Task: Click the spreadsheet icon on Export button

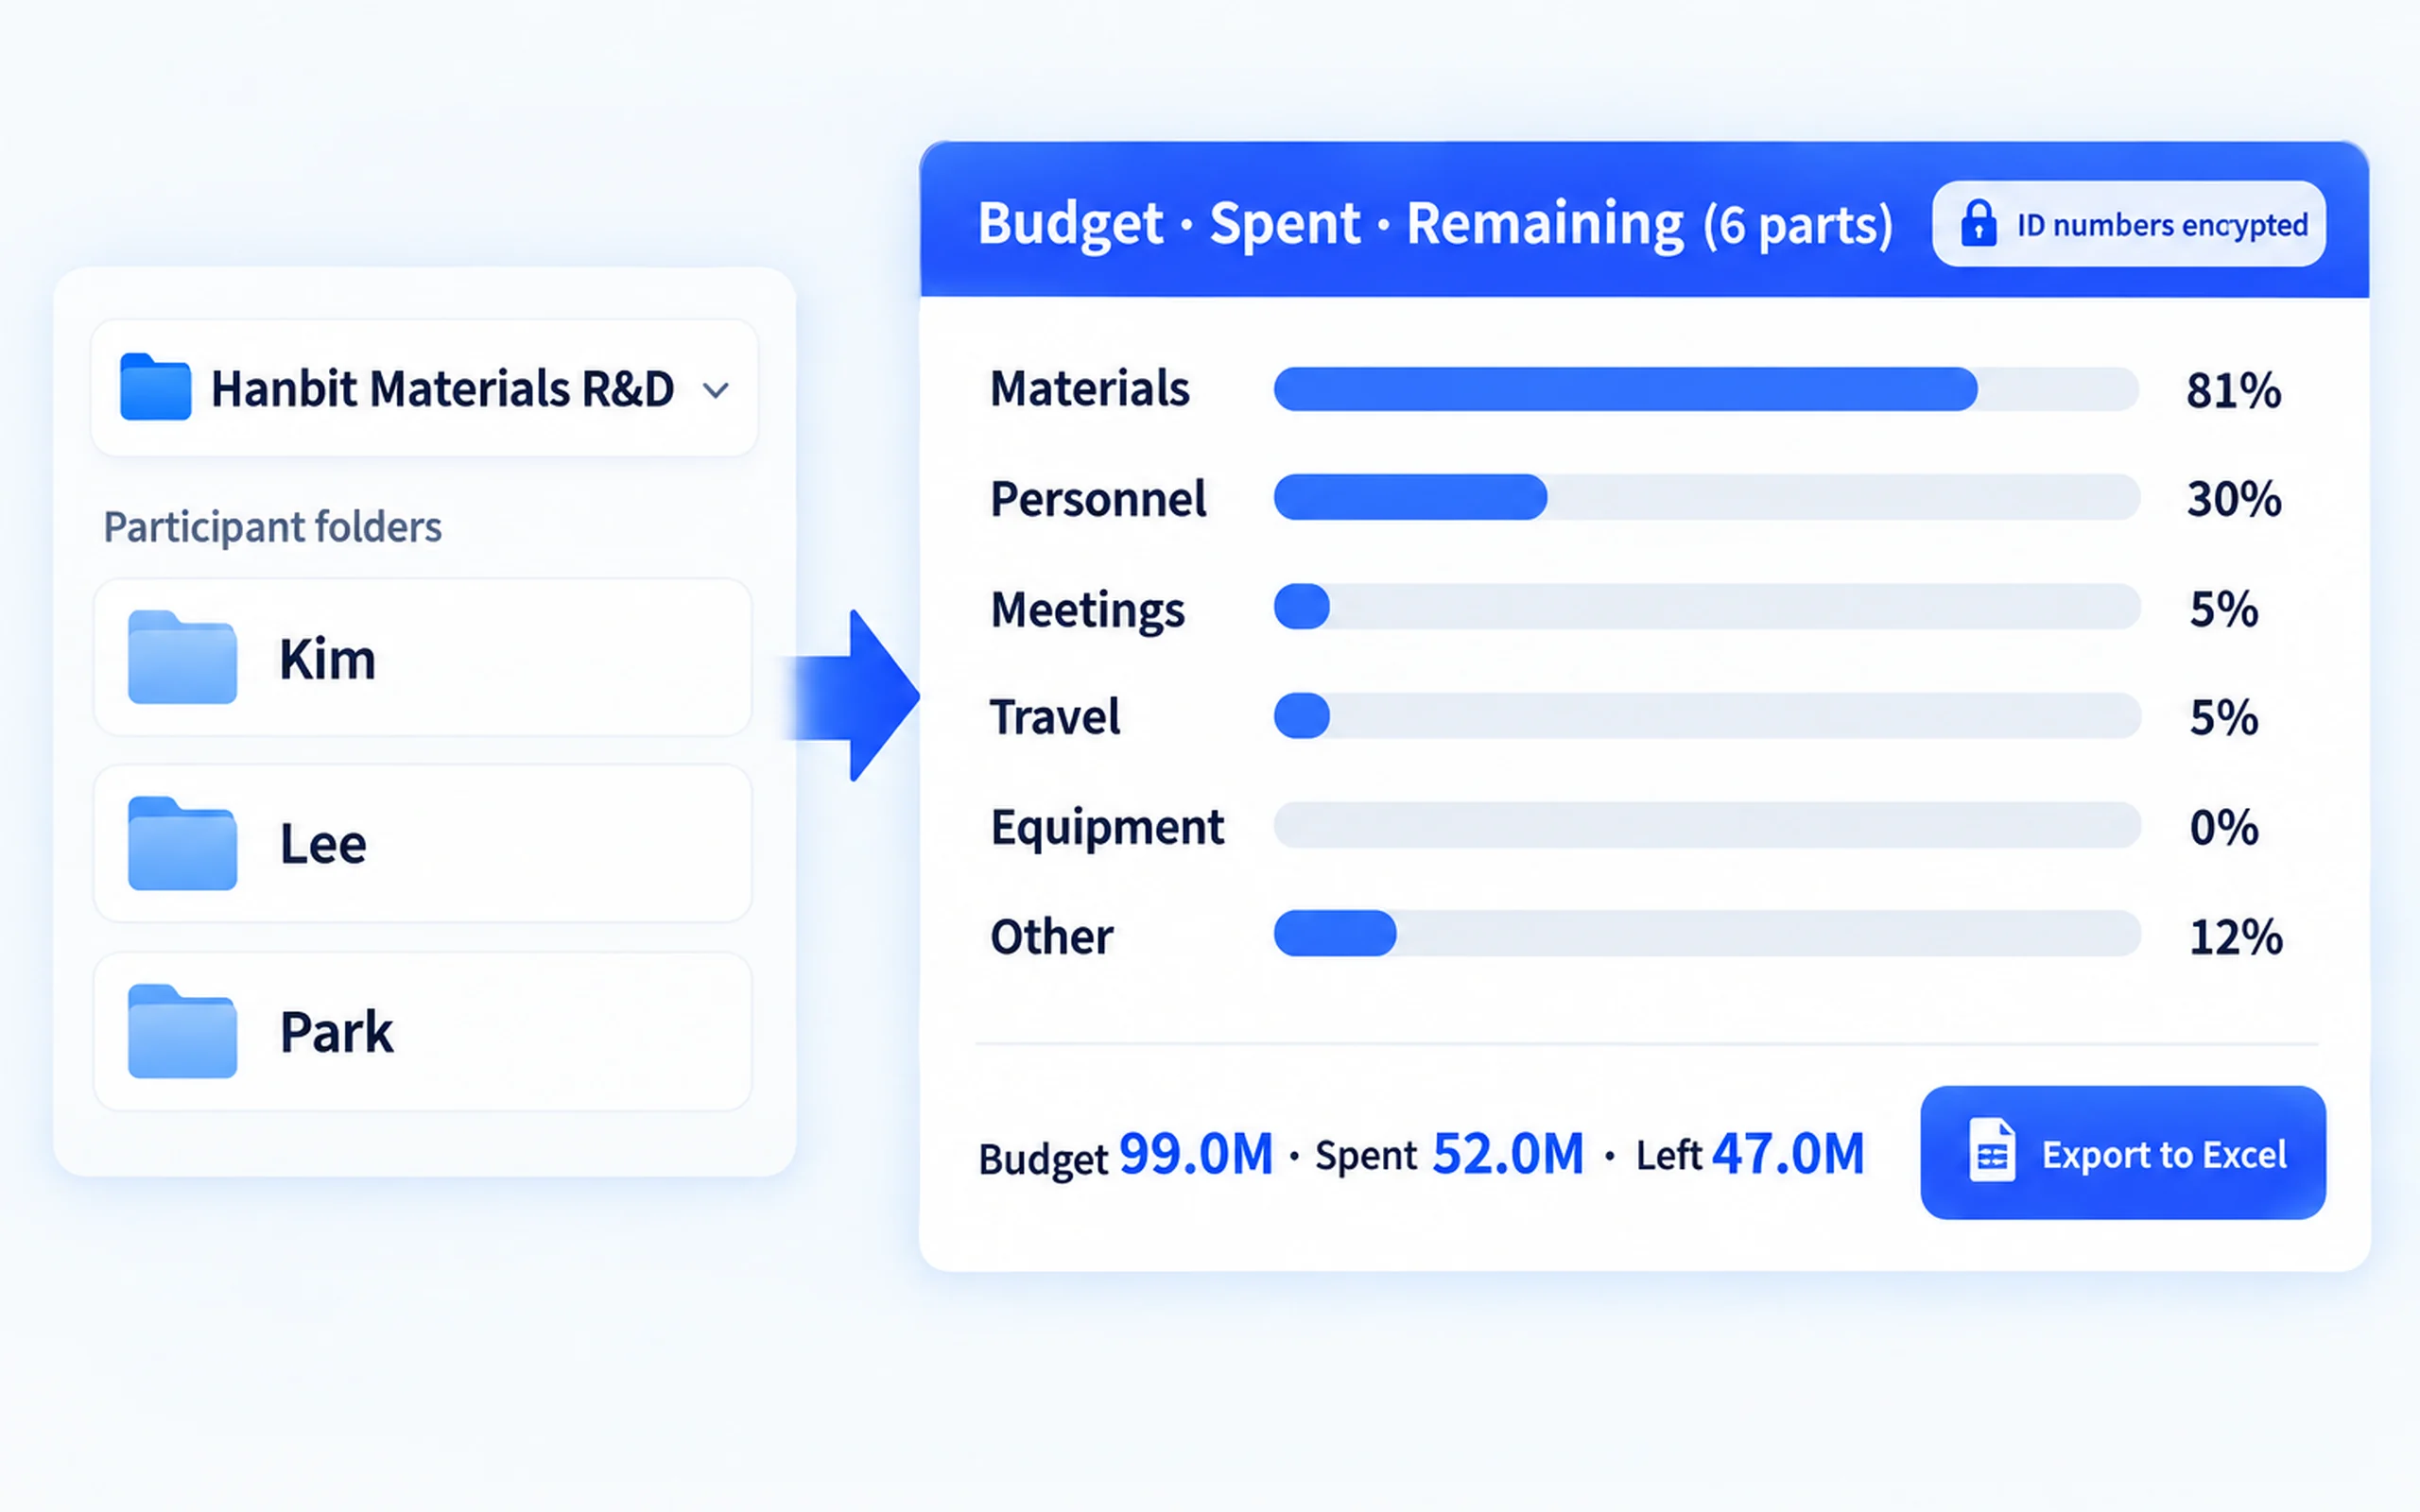Action: [x=1991, y=1151]
